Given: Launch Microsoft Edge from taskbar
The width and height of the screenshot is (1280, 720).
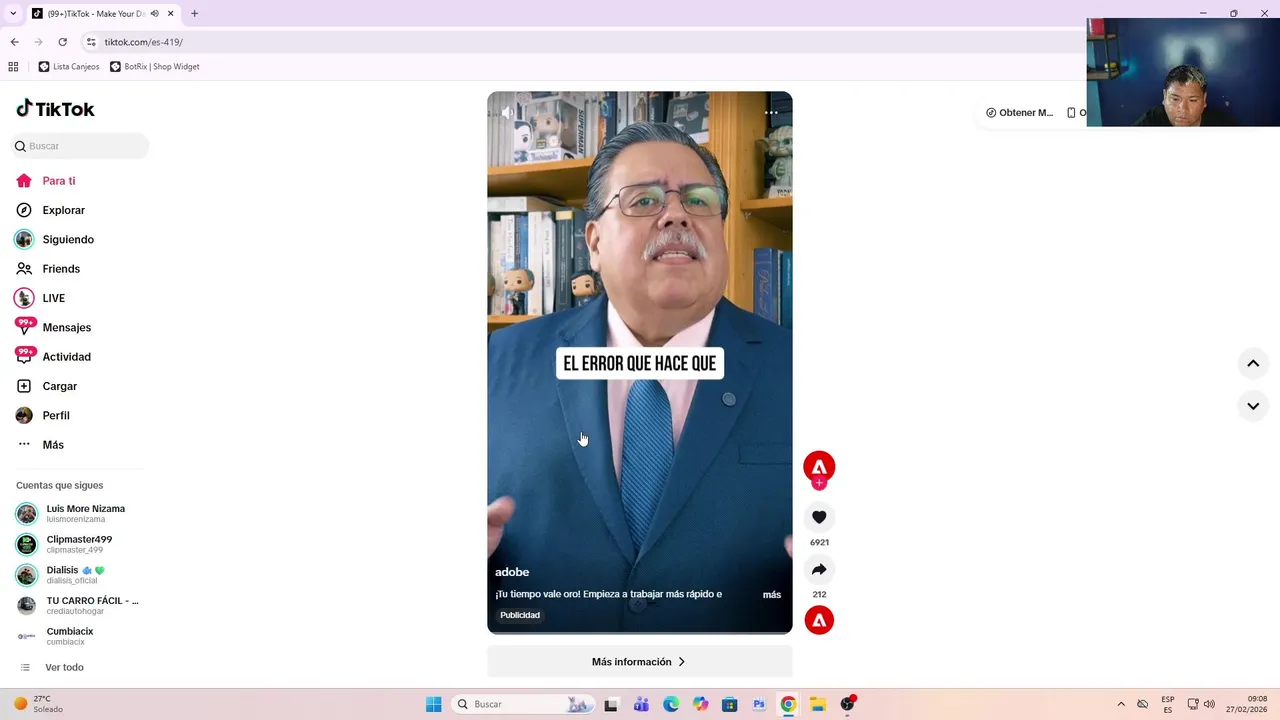Looking at the screenshot, I should click(671, 704).
